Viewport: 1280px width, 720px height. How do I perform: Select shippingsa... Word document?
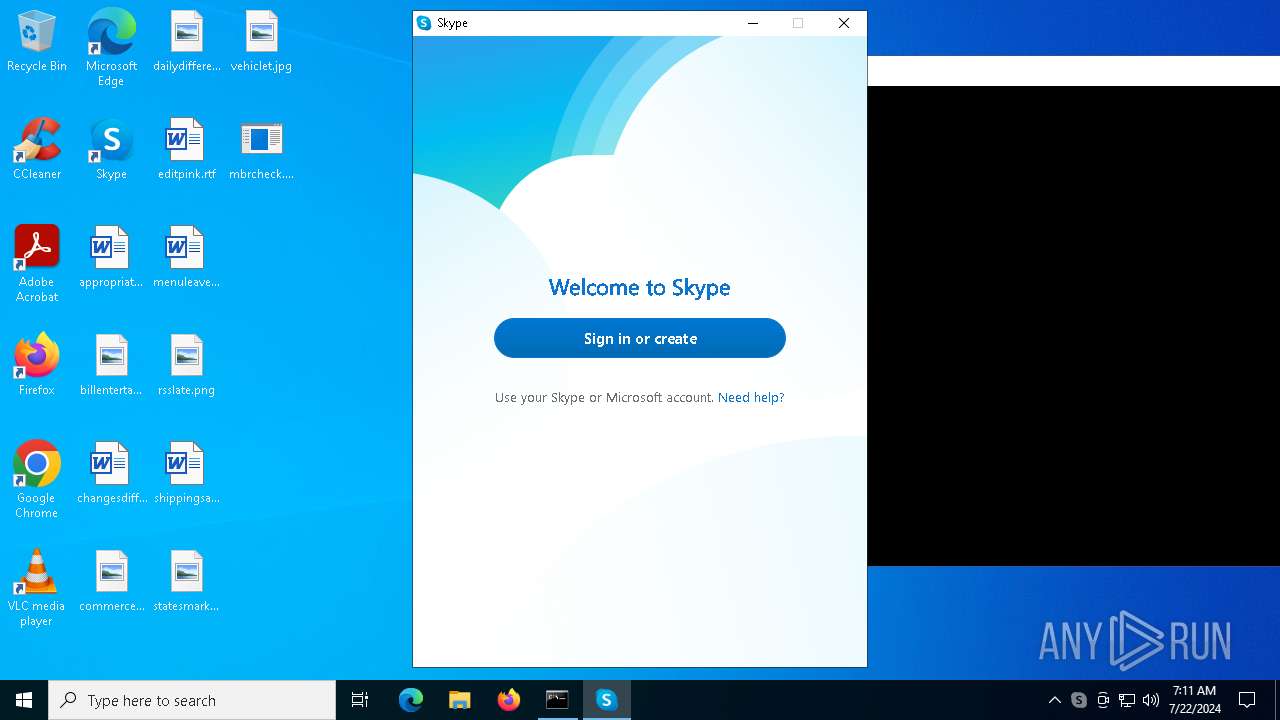[x=186, y=474]
